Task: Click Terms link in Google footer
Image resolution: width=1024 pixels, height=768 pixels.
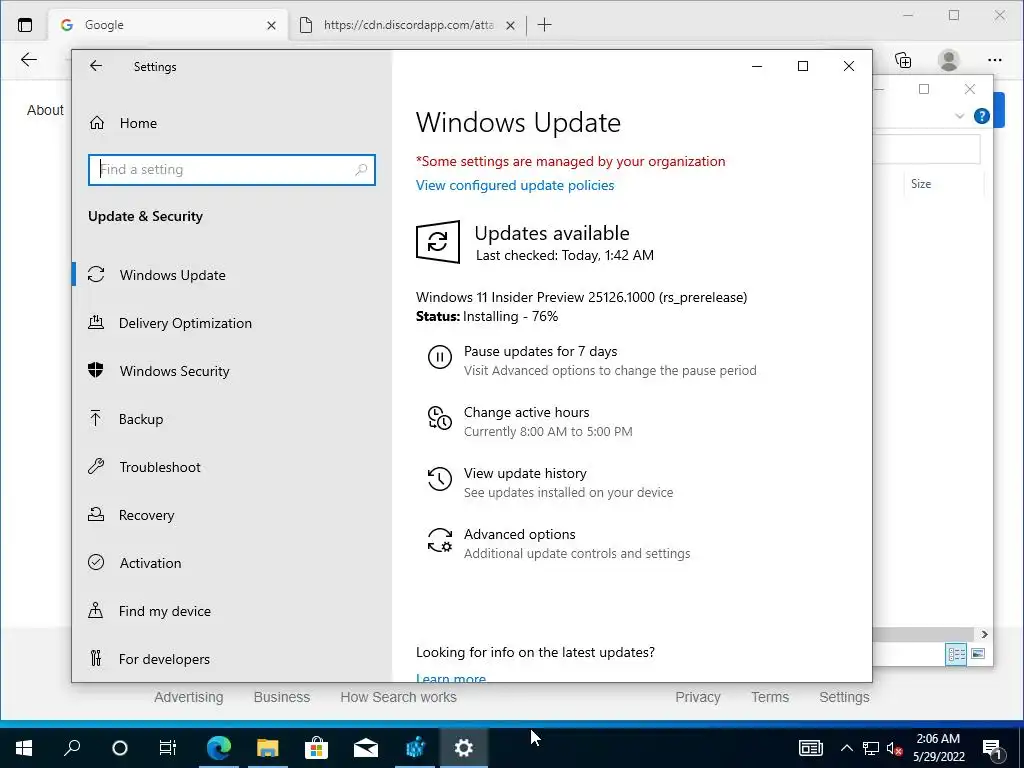Action: point(770,697)
